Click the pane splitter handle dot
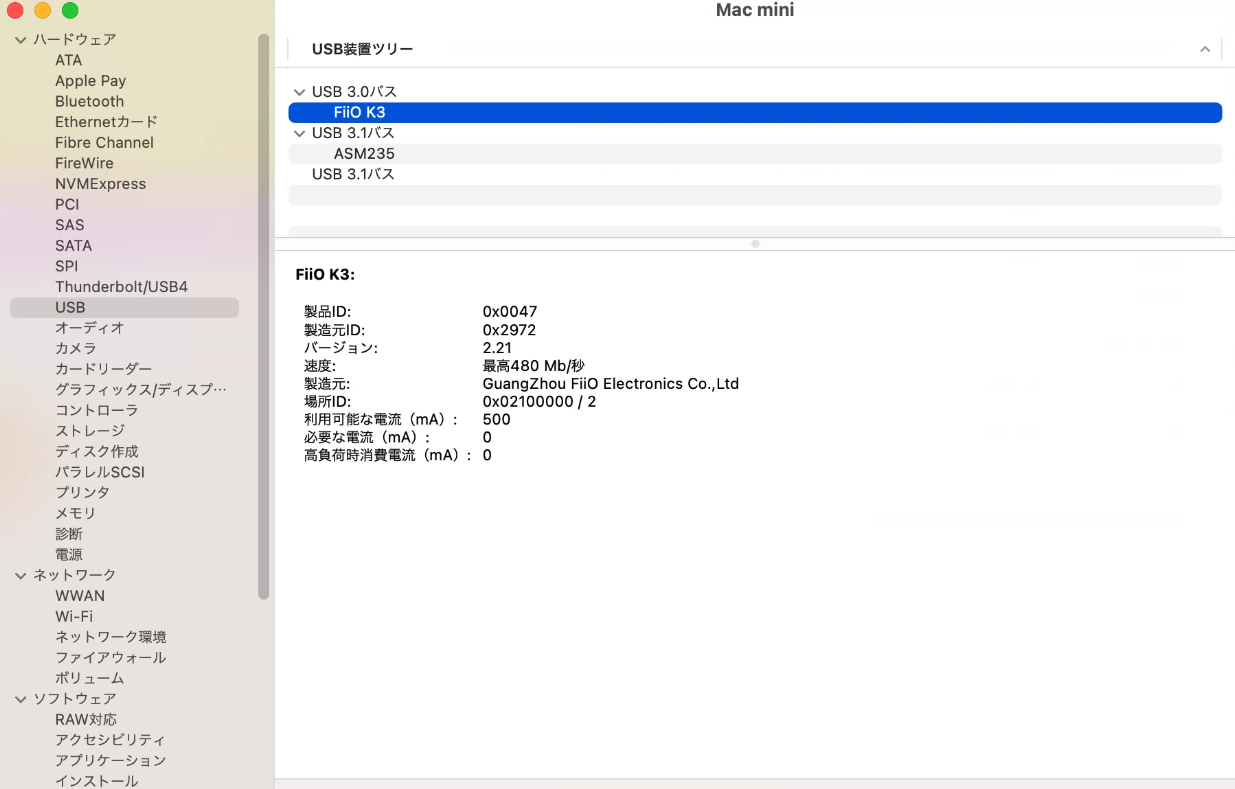 pyautogui.click(x=755, y=243)
